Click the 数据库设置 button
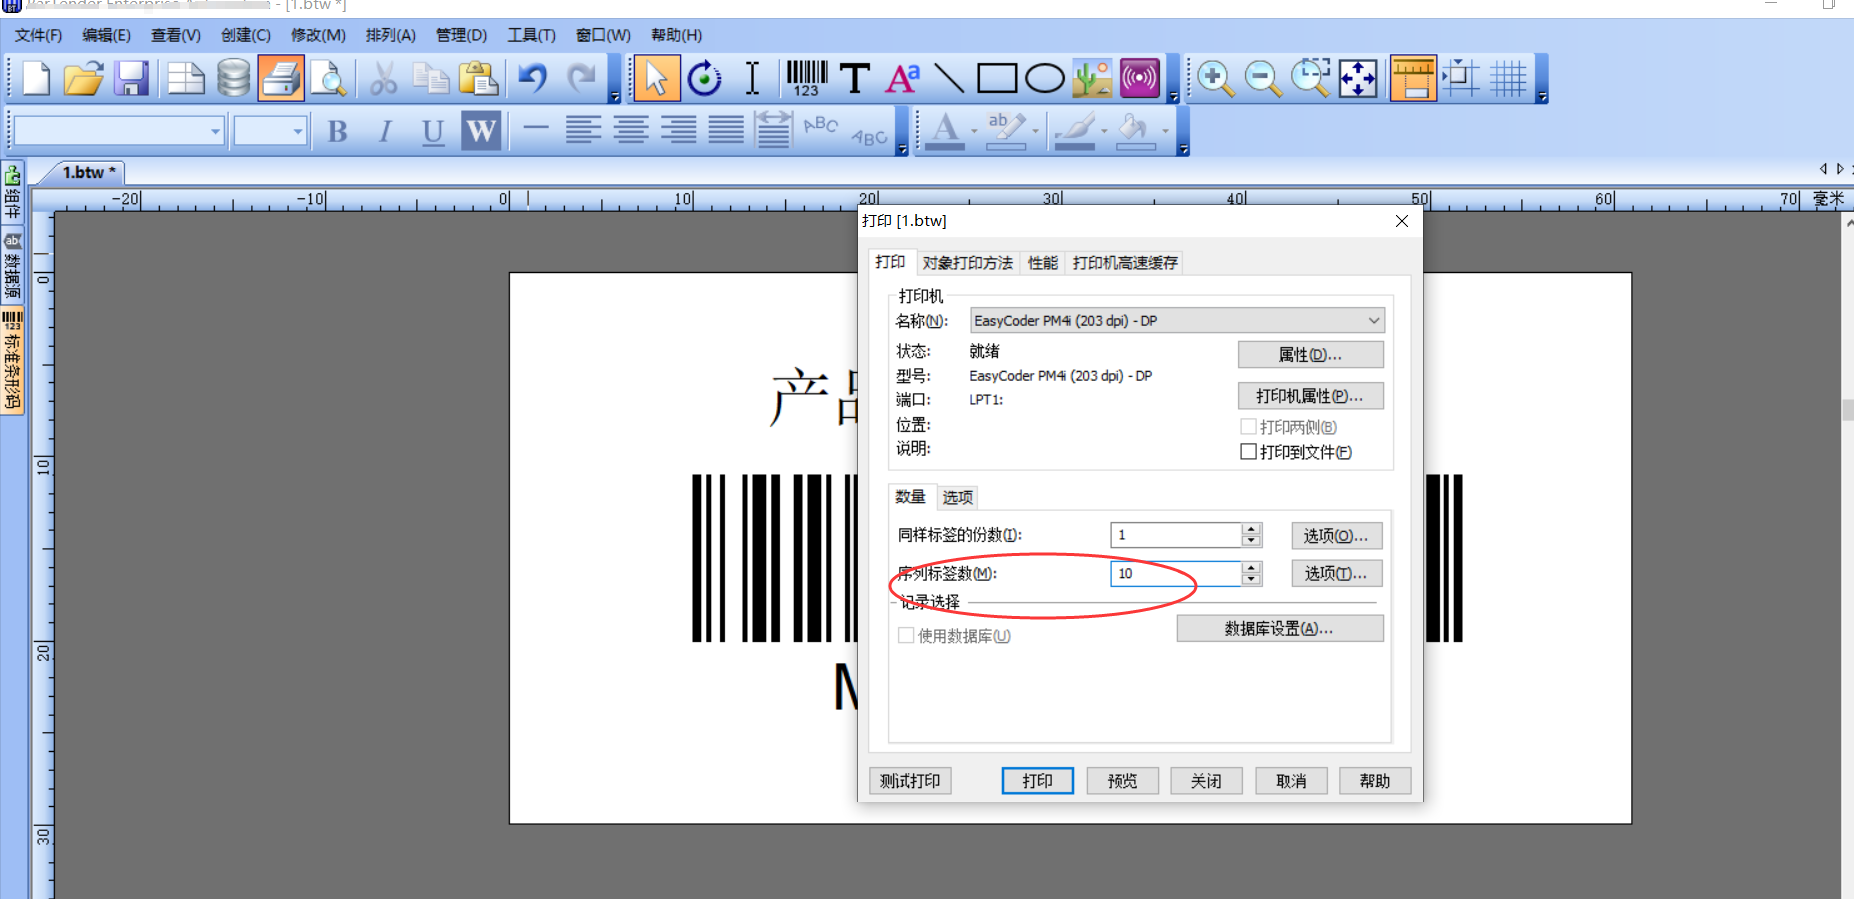Screen dimensions: 1854x899 1279,628
